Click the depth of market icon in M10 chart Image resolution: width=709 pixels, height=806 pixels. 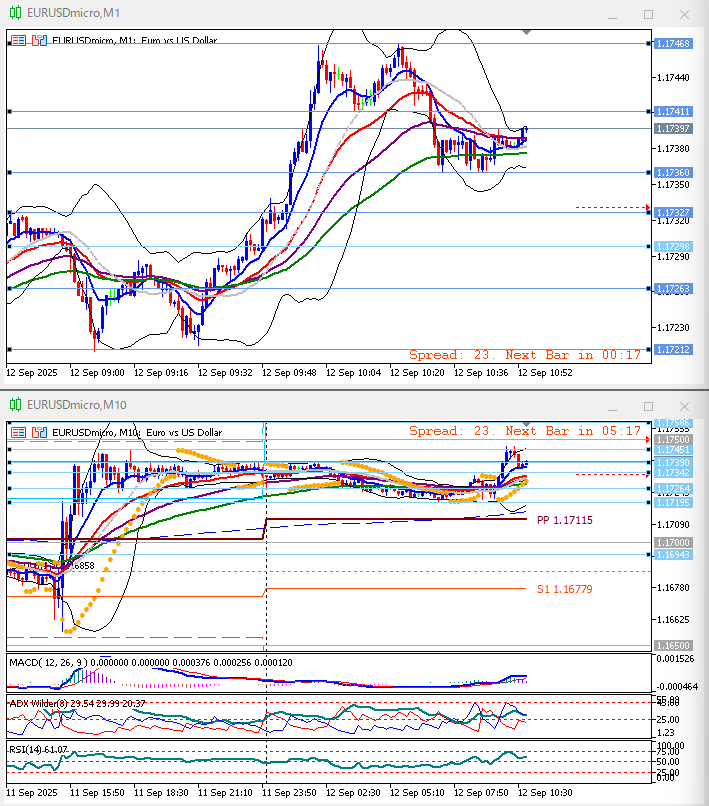38,432
